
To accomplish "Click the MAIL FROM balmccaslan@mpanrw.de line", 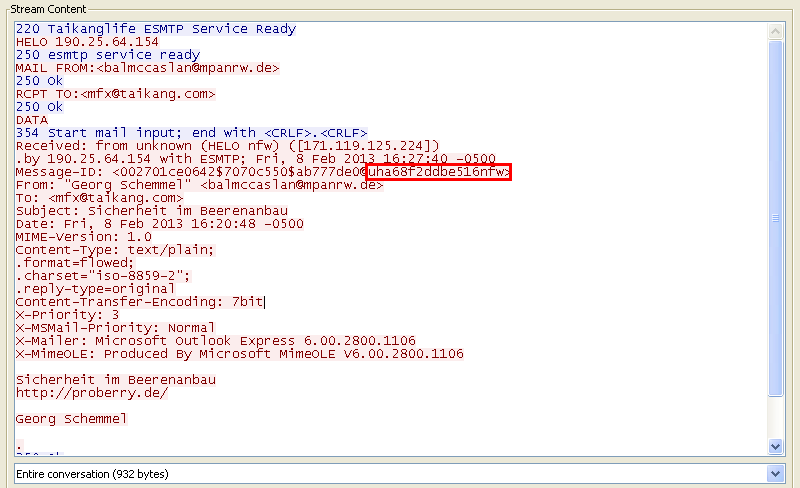I will 147,68.
